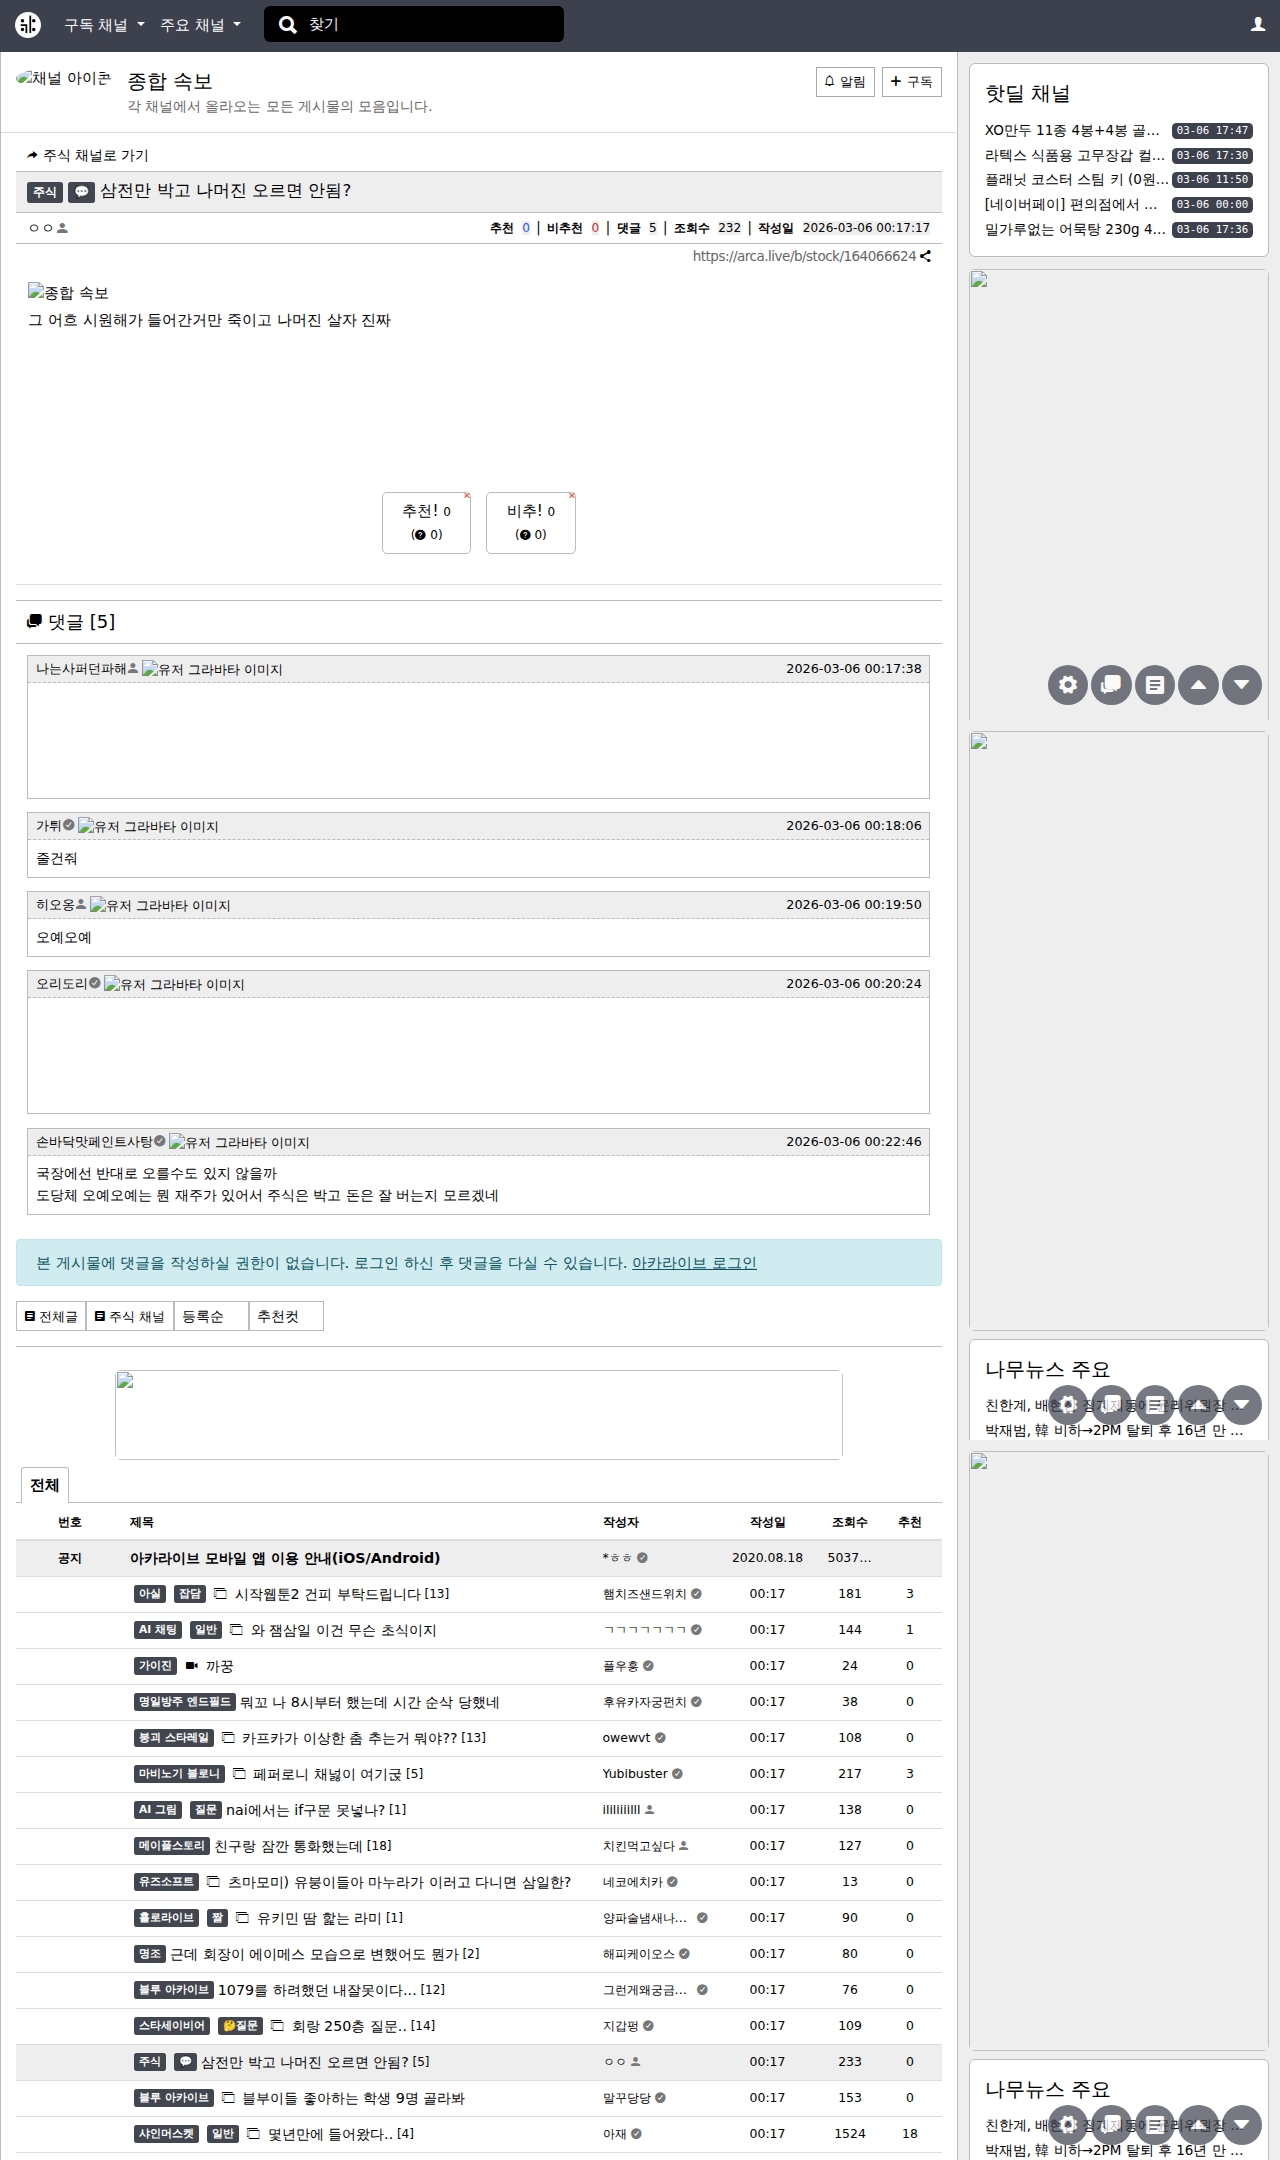Click comment author 오리도리
This screenshot has height=2160, width=1280.
62,984
